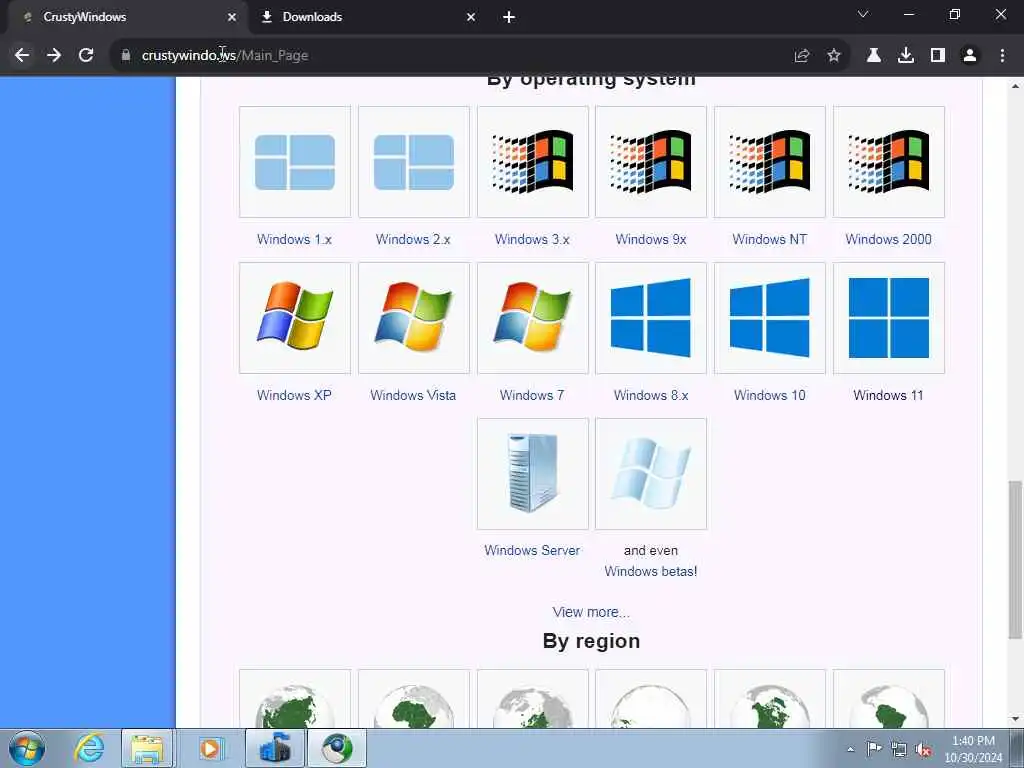Go forward to the next page
The width and height of the screenshot is (1024, 768).
coord(54,56)
